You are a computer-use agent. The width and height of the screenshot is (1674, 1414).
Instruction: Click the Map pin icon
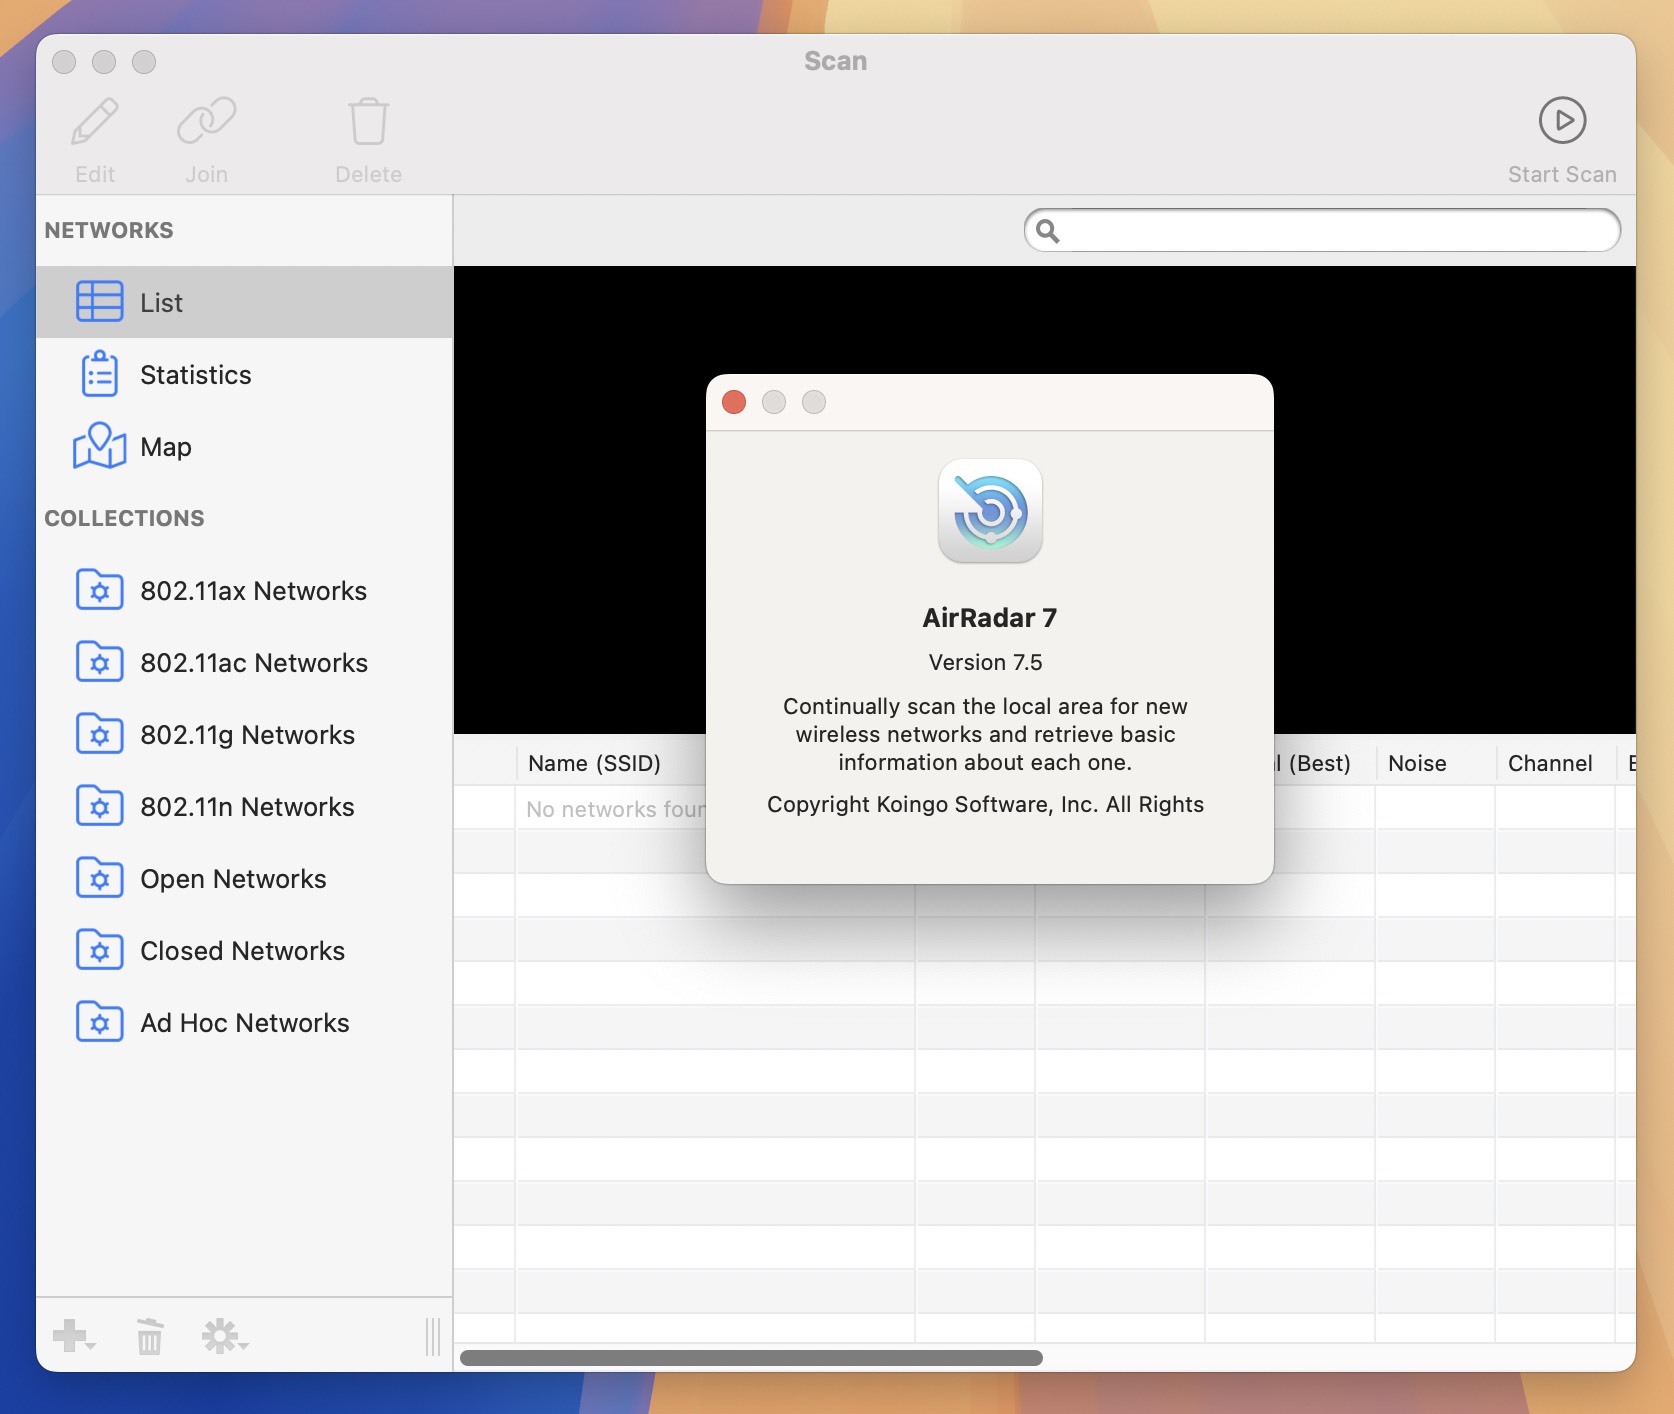(x=100, y=446)
